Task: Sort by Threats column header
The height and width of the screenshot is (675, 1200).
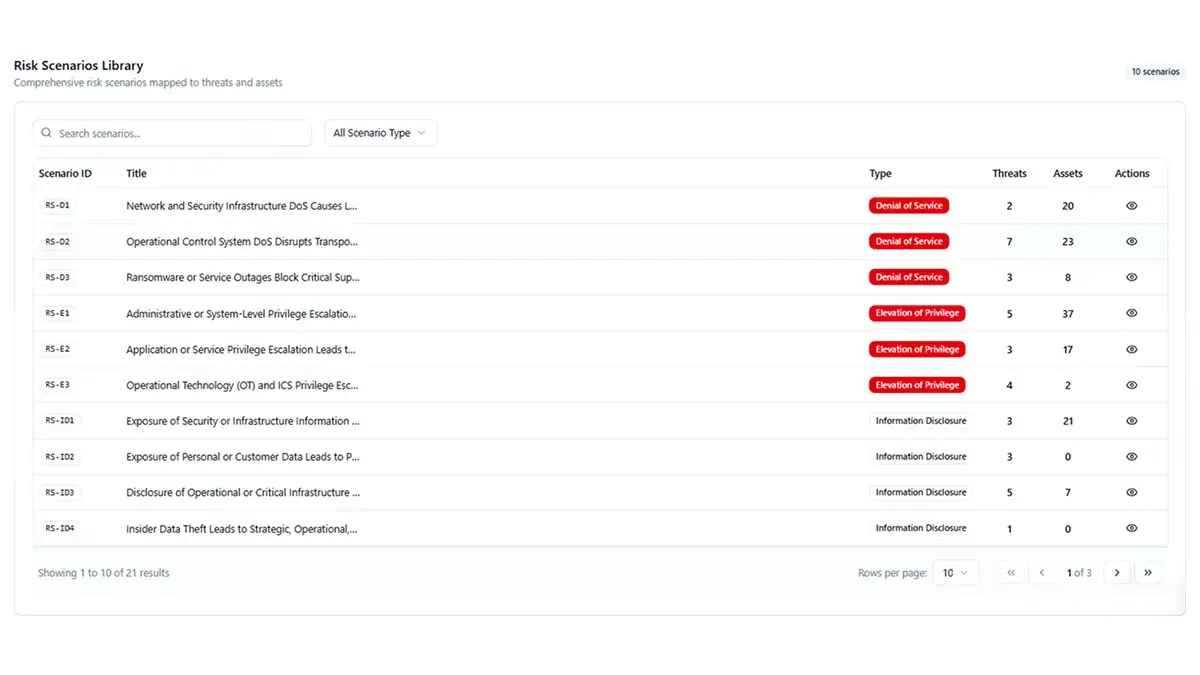Action: coord(1009,173)
